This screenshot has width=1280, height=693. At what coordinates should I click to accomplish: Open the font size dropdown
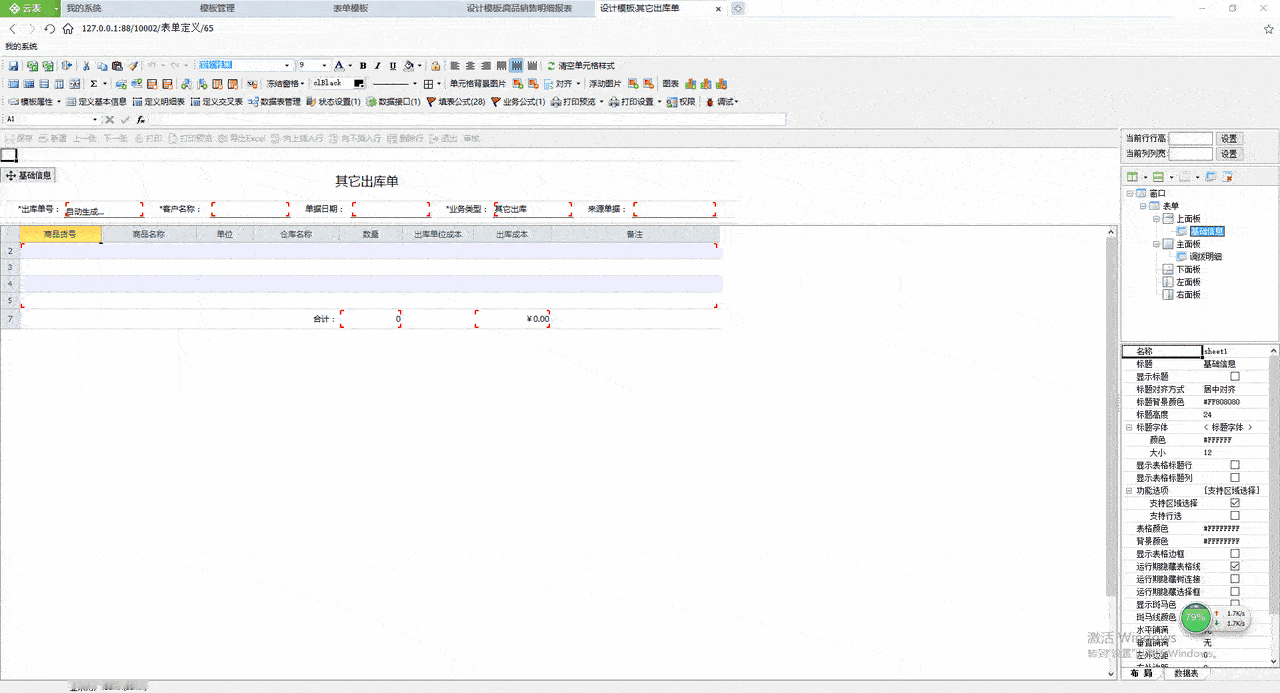324,66
